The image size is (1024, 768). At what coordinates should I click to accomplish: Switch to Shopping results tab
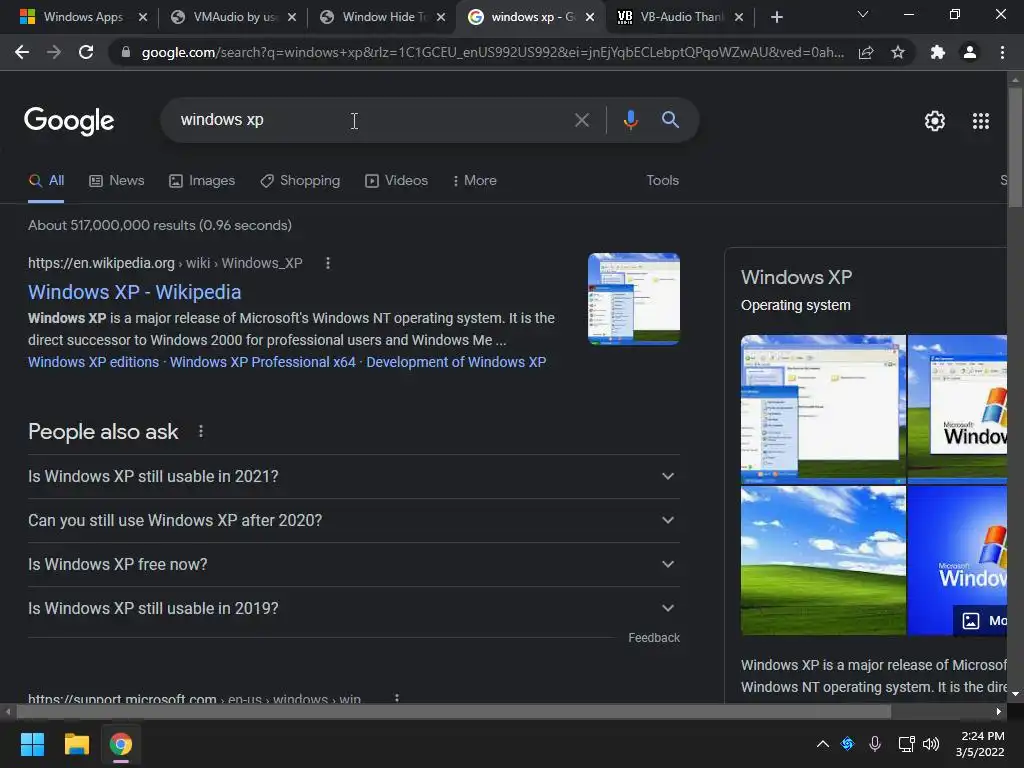point(300,181)
